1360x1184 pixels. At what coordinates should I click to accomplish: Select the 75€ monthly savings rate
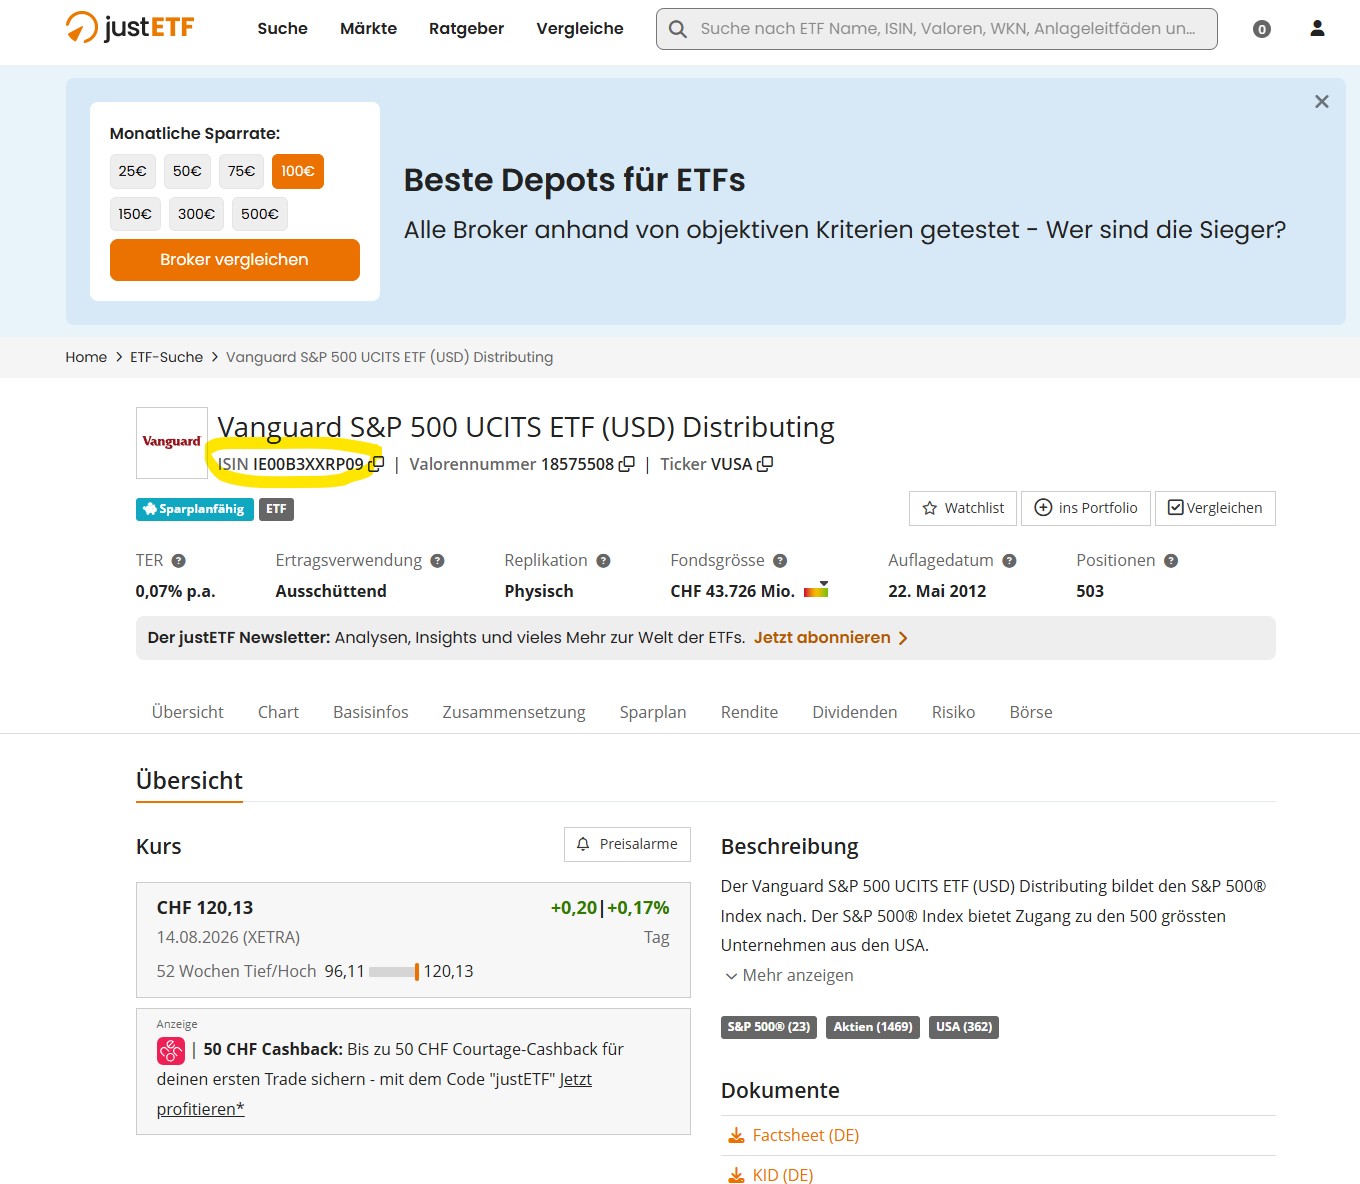coord(241,171)
